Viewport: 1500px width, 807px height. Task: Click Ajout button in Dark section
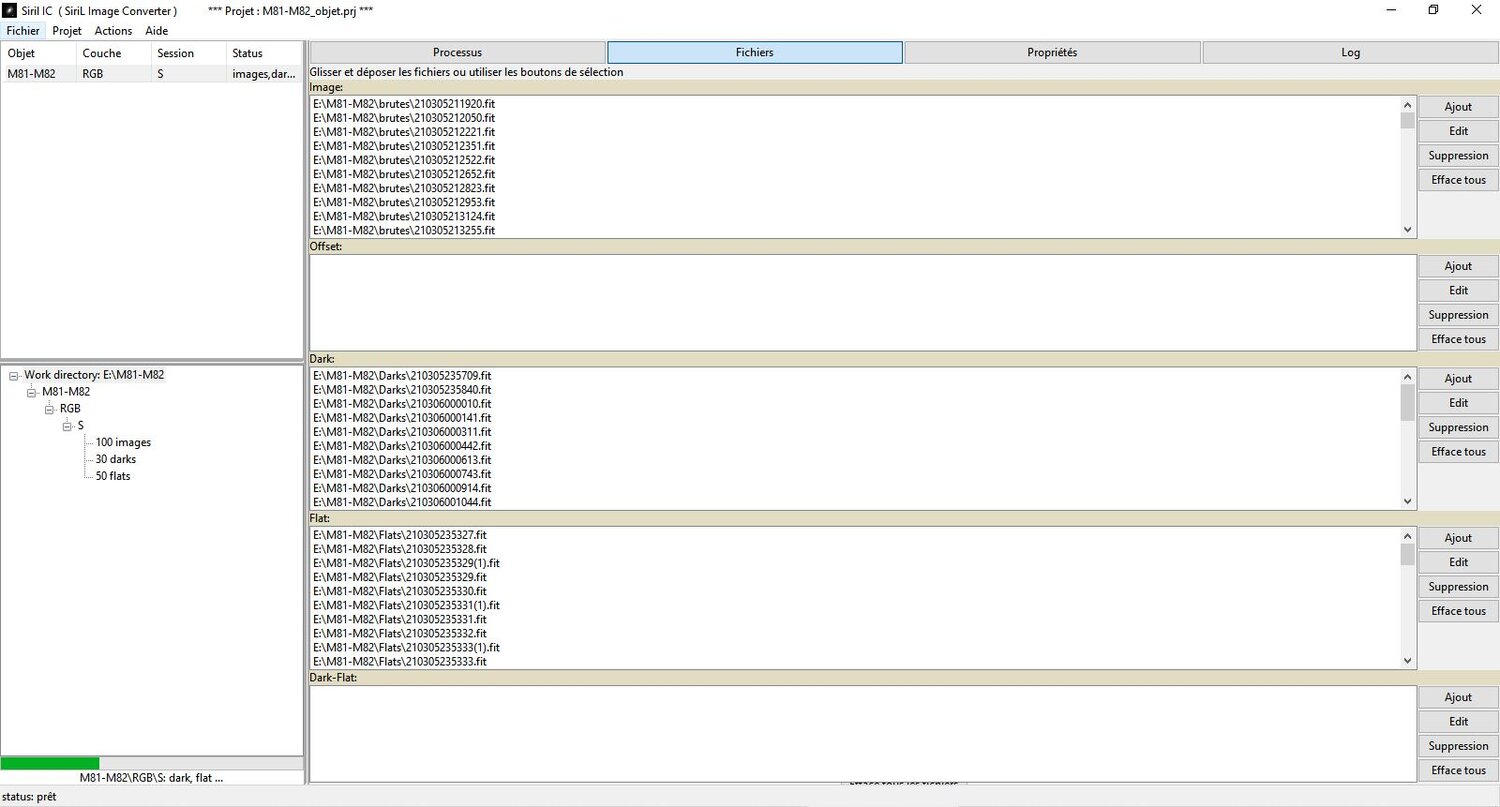click(x=1458, y=379)
